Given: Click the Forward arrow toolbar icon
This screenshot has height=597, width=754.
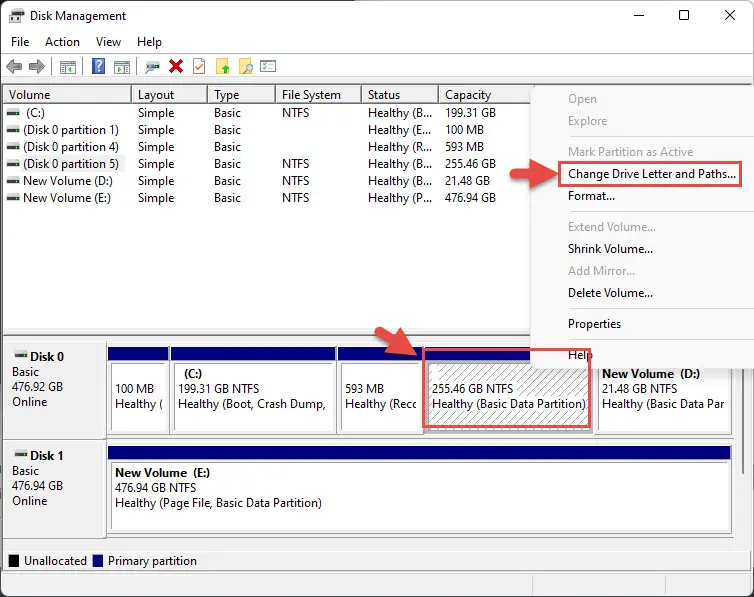Looking at the screenshot, I should click(x=37, y=66).
